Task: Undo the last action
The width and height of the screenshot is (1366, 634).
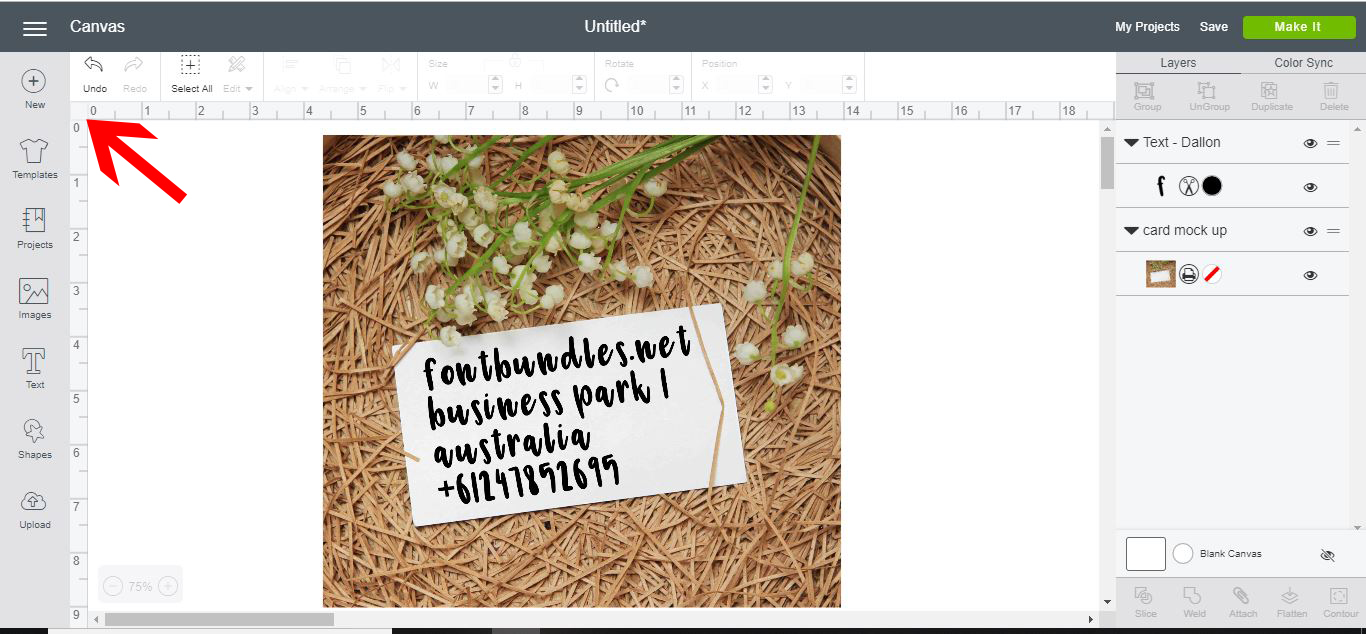Action: click(94, 75)
